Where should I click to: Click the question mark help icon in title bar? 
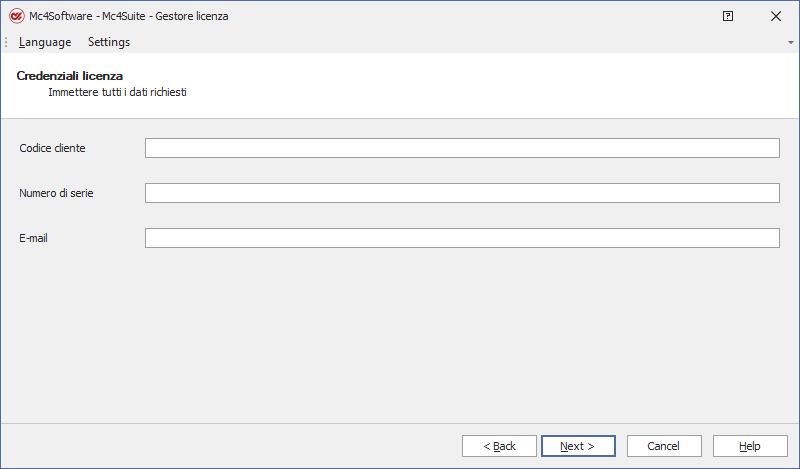point(727,16)
